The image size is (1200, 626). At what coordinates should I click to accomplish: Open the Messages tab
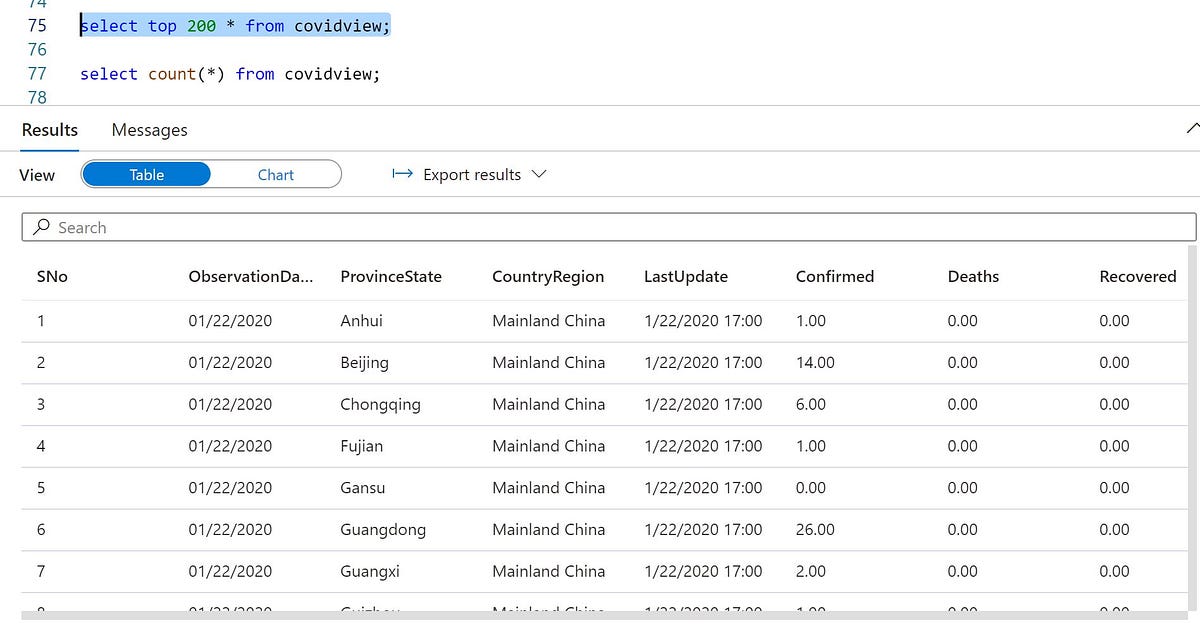149,129
